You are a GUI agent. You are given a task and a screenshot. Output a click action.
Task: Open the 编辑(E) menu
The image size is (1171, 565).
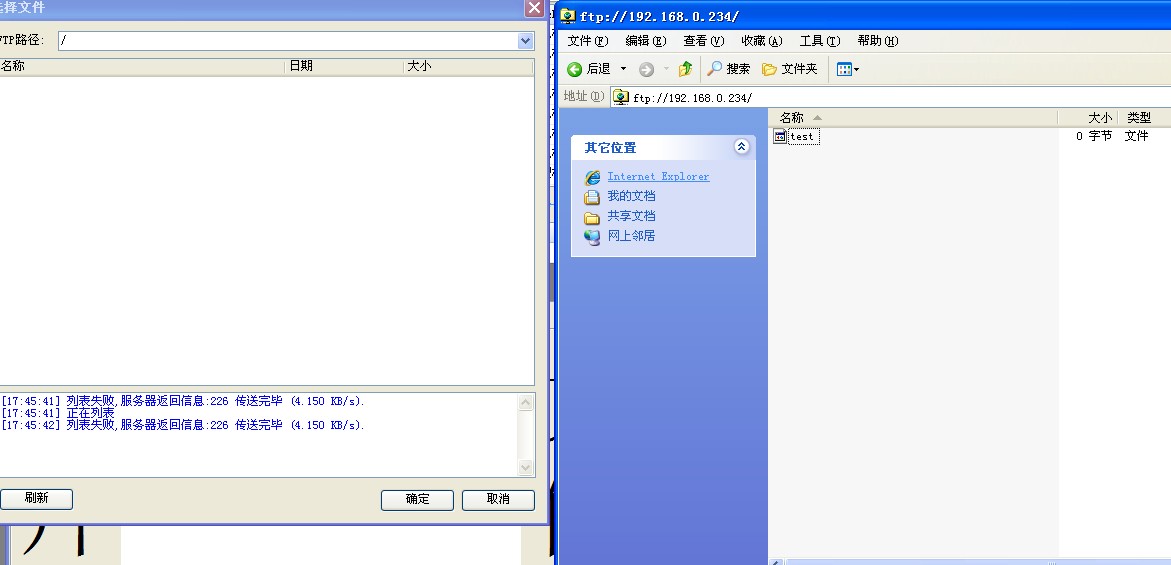(x=645, y=41)
